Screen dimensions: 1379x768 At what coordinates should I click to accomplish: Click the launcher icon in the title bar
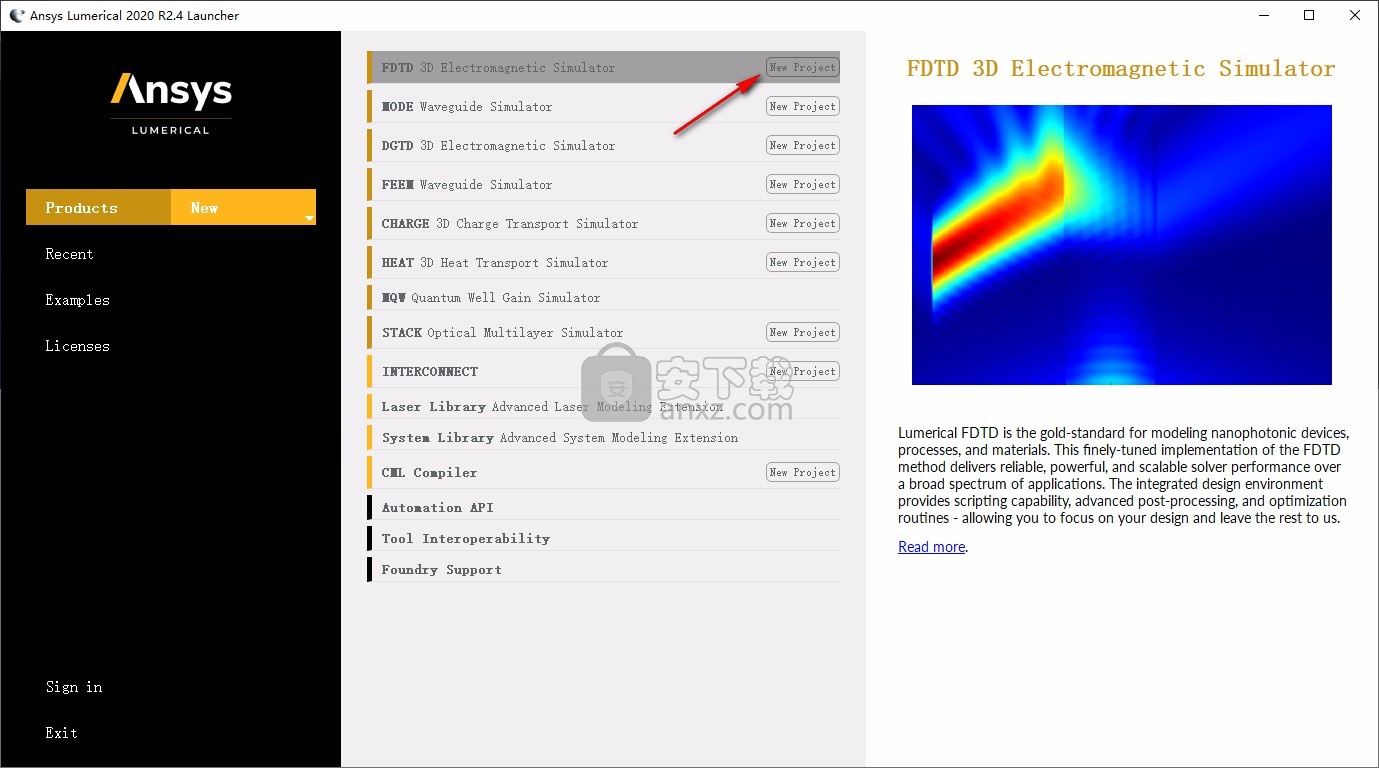17,15
